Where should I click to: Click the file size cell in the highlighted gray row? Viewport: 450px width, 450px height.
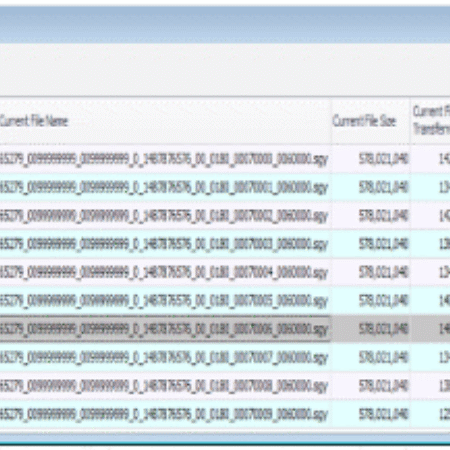pyautogui.click(x=371, y=329)
